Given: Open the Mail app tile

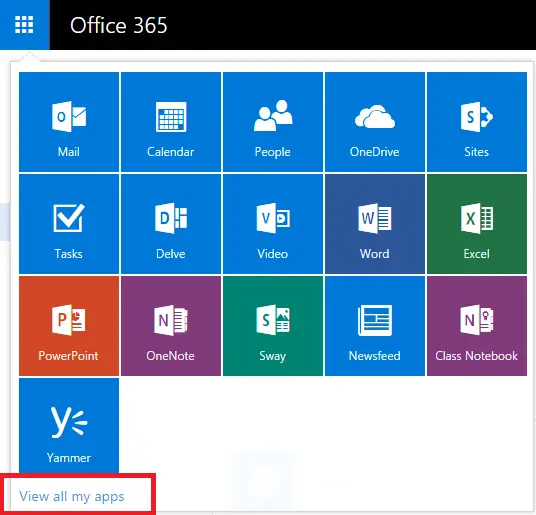Looking at the screenshot, I should (69, 122).
